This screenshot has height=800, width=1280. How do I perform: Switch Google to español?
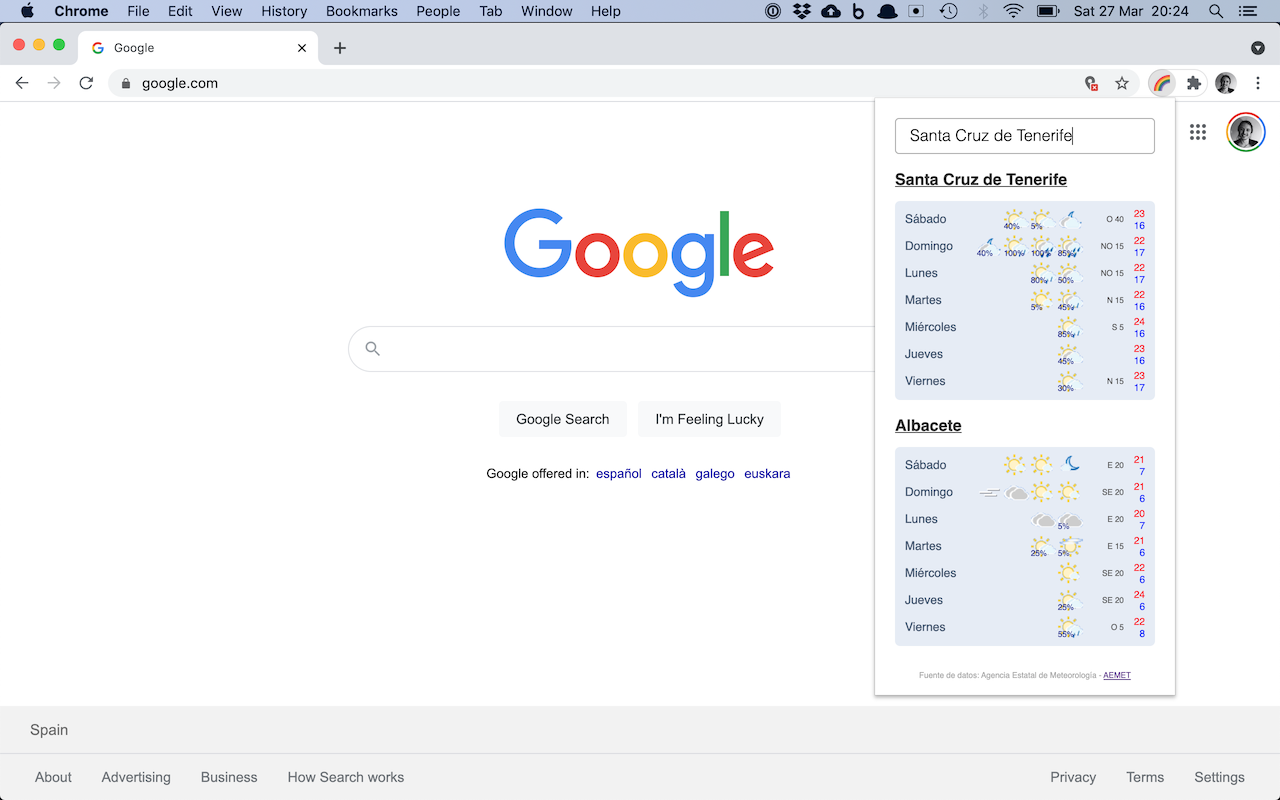(619, 474)
